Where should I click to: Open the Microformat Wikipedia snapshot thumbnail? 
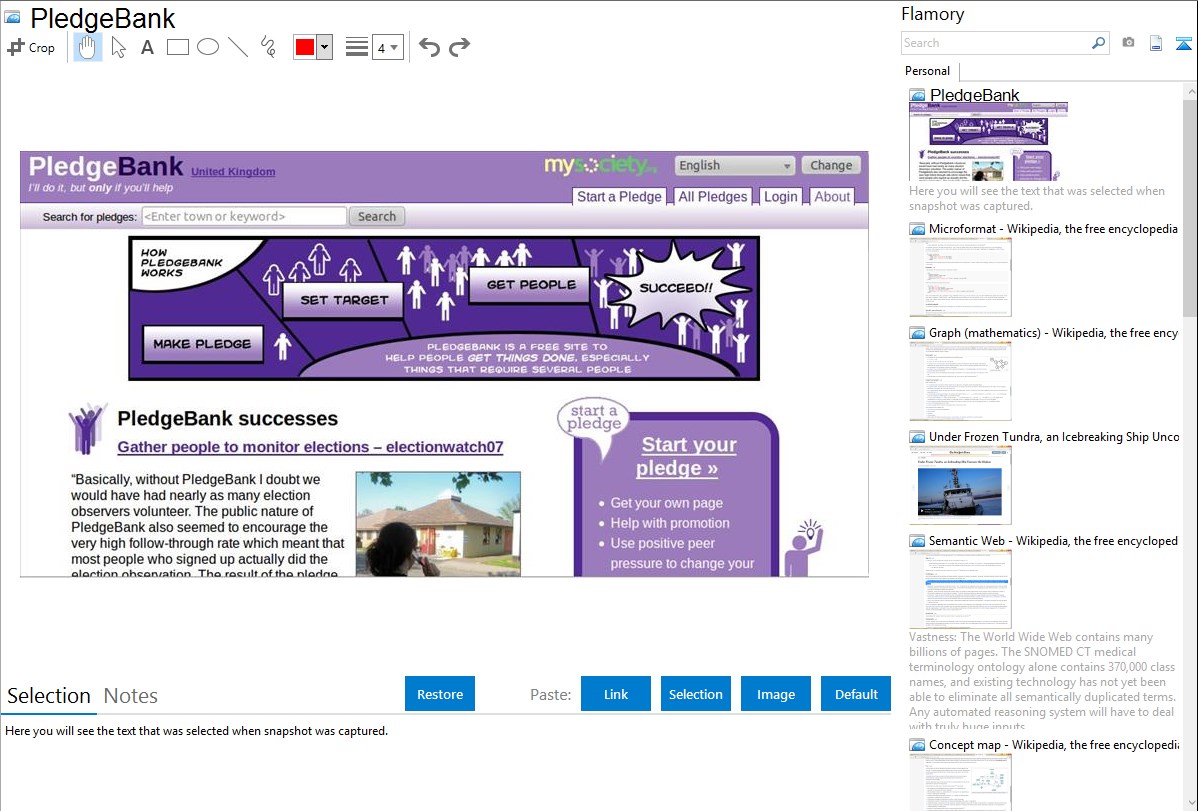click(x=960, y=277)
